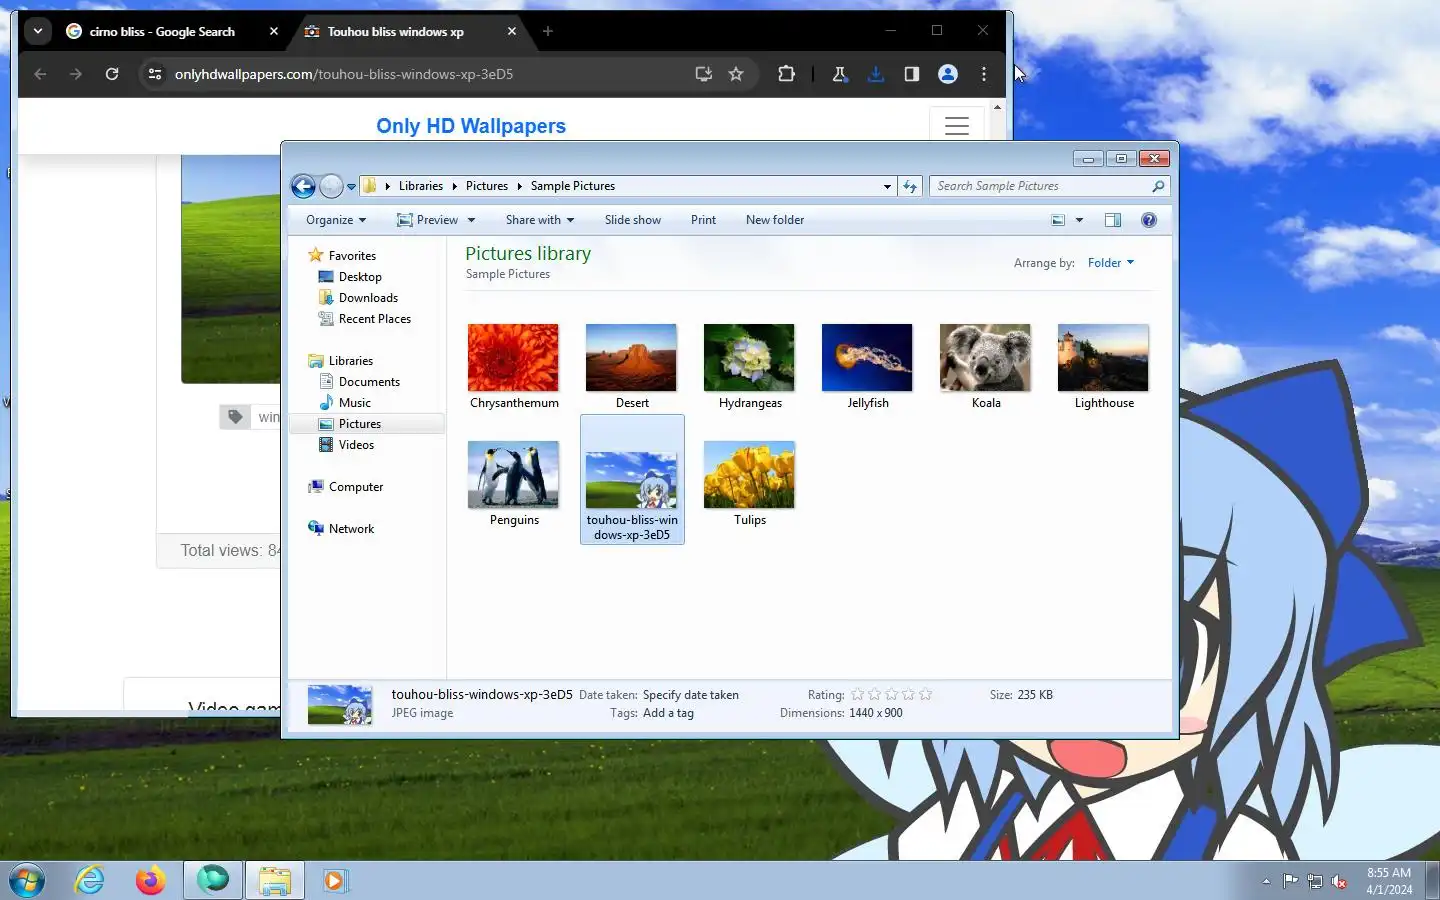Select the Koala picture
The height and width of the screenshot is (900, 1440).
pyautogui.click(x=986, y=366)
